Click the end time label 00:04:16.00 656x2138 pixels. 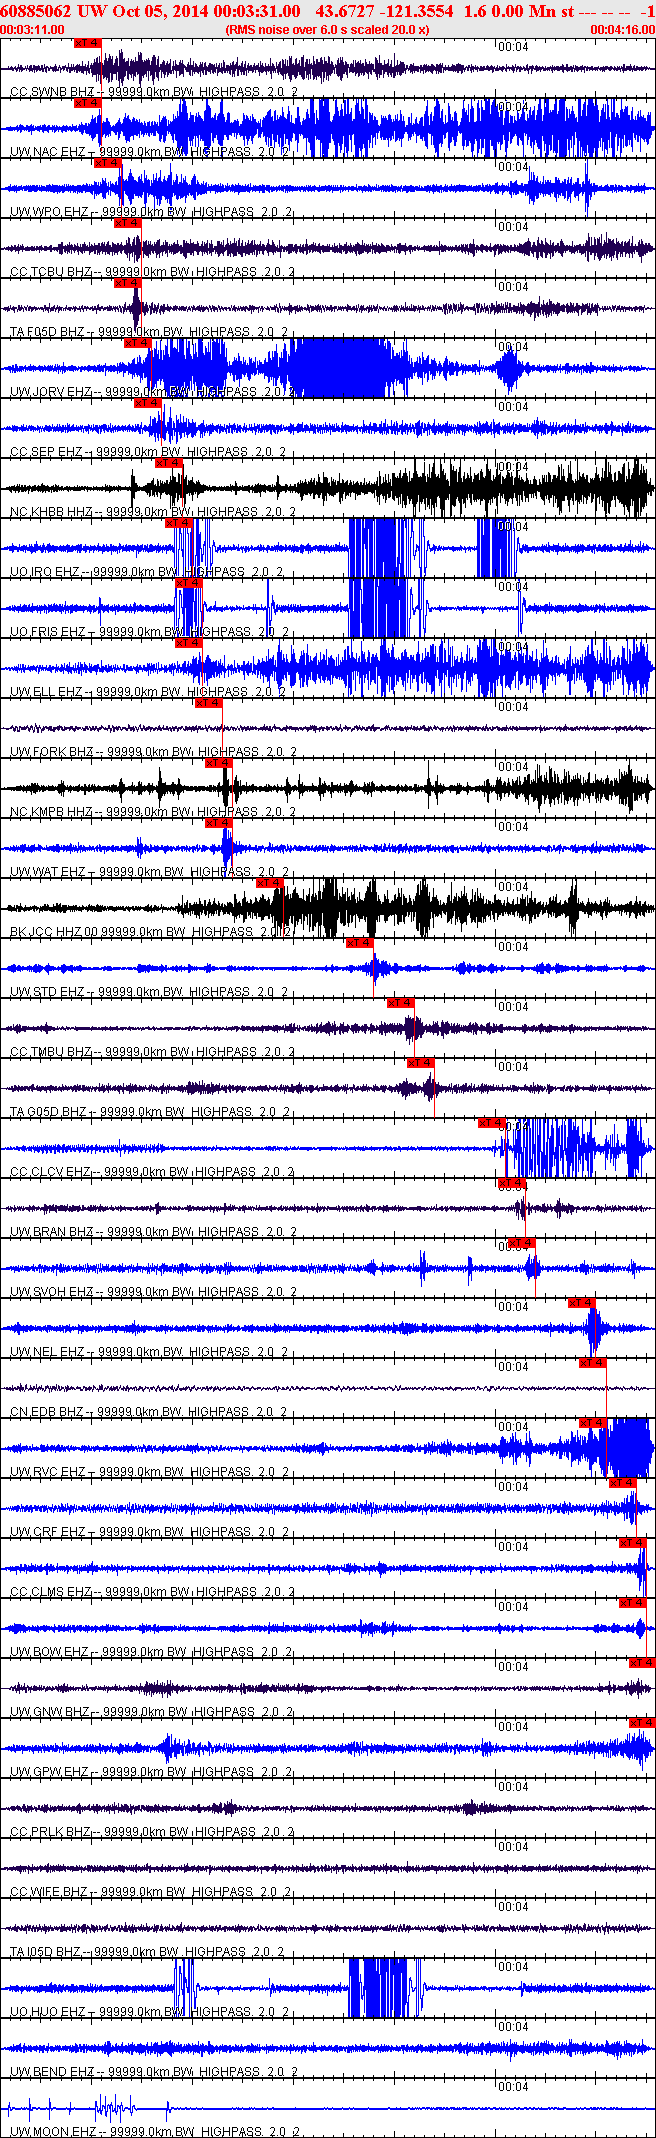(x=622, y=30)
